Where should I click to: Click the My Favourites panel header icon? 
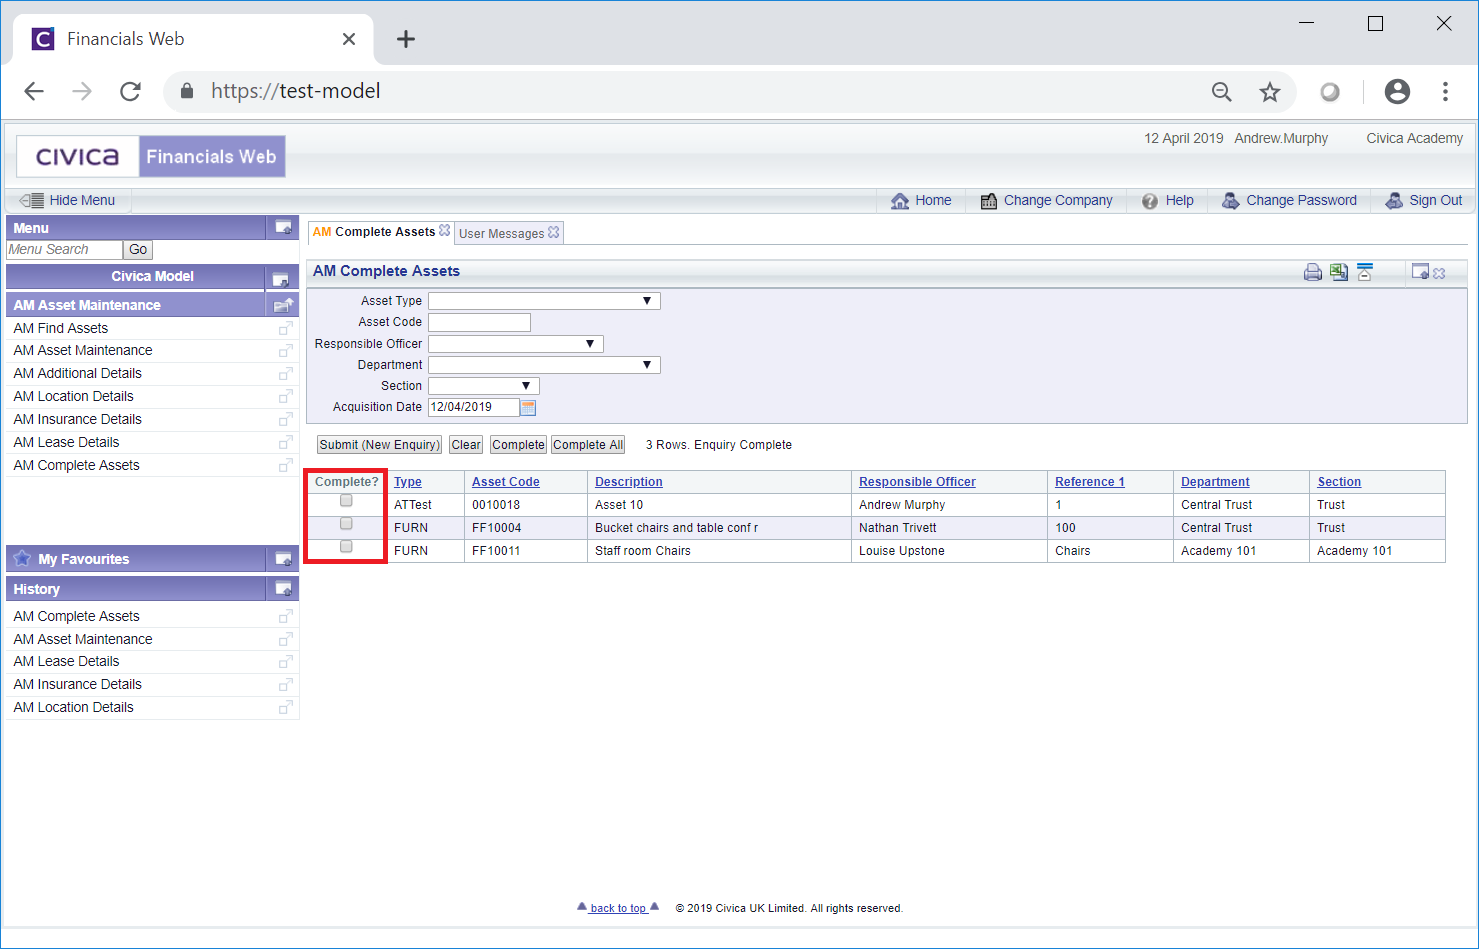283,559
